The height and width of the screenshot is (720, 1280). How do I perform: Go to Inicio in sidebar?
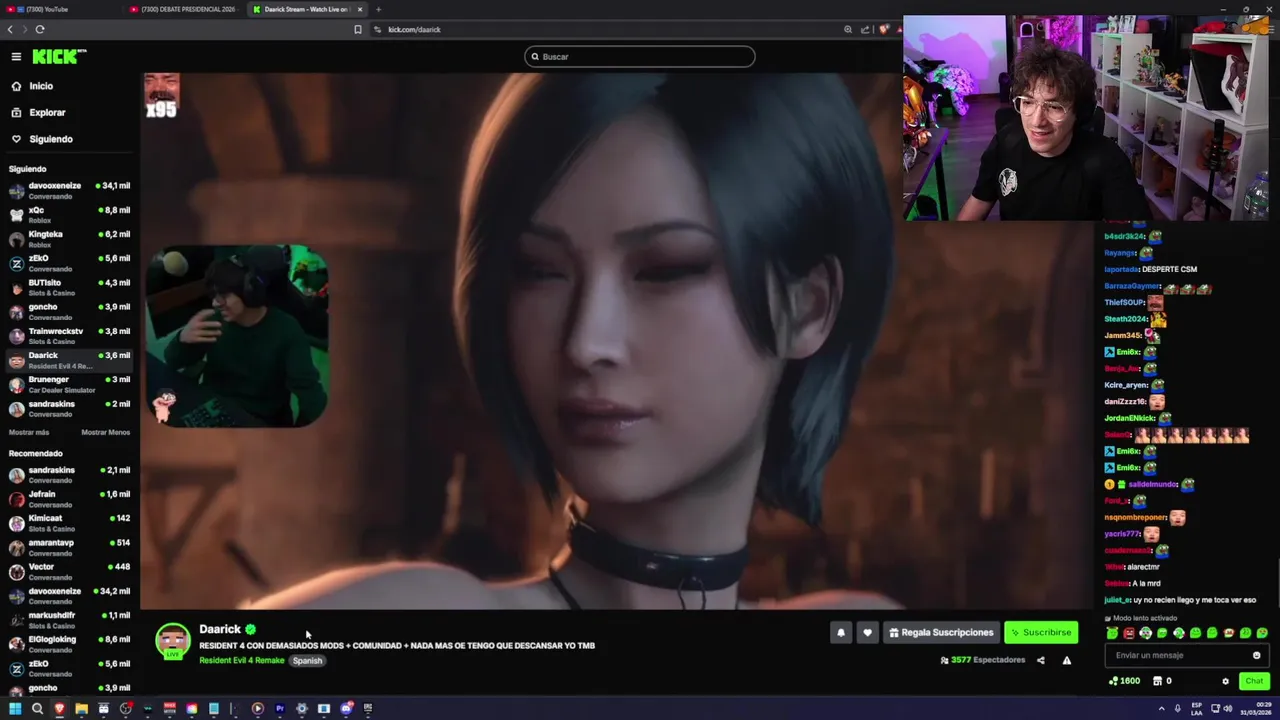click(x=41, y=86)
